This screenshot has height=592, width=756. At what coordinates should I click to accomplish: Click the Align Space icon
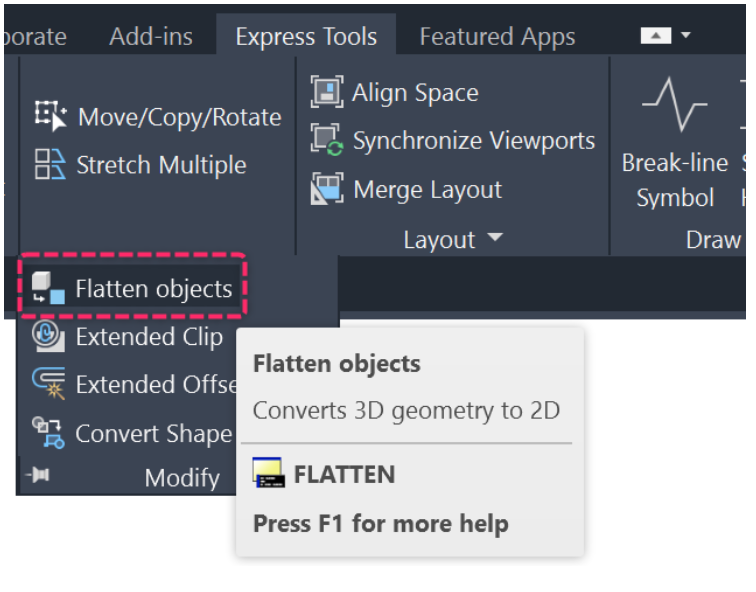(x=327, y=92)
